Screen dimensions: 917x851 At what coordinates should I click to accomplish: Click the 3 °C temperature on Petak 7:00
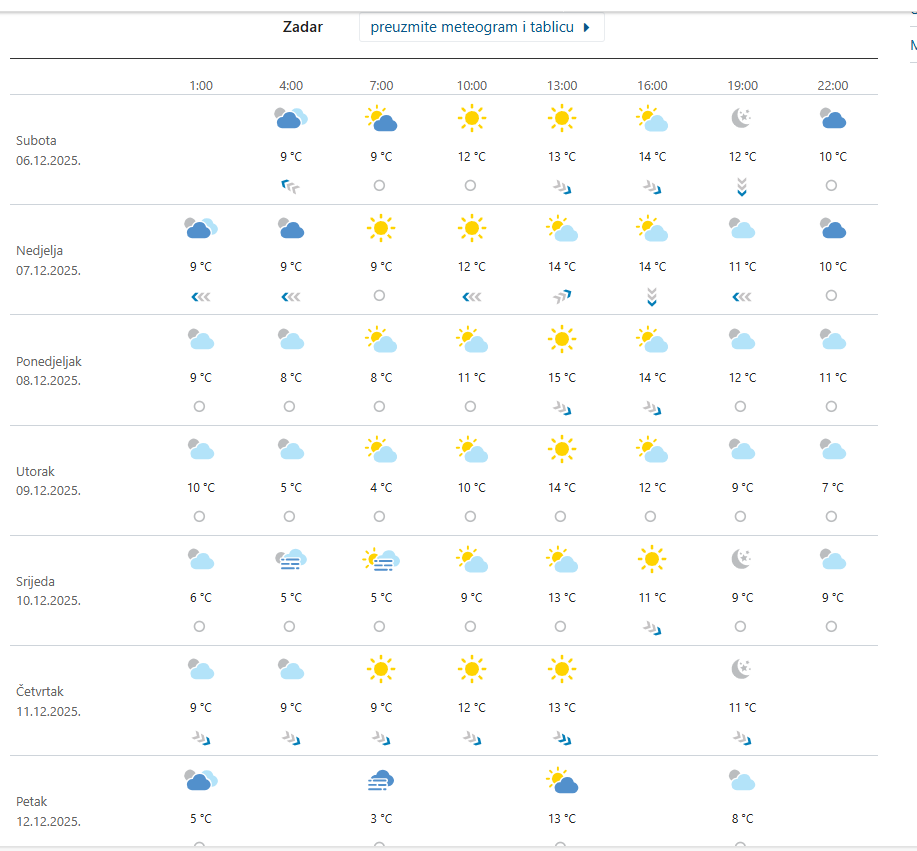380,818
